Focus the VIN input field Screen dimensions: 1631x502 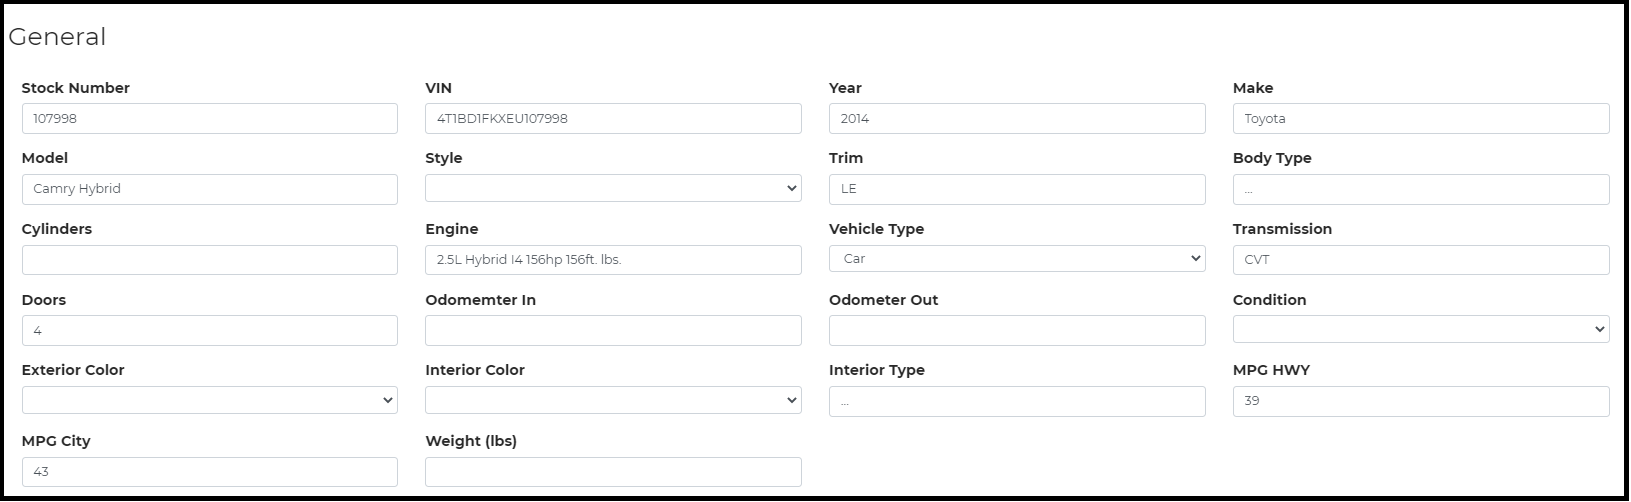[613, 118]
